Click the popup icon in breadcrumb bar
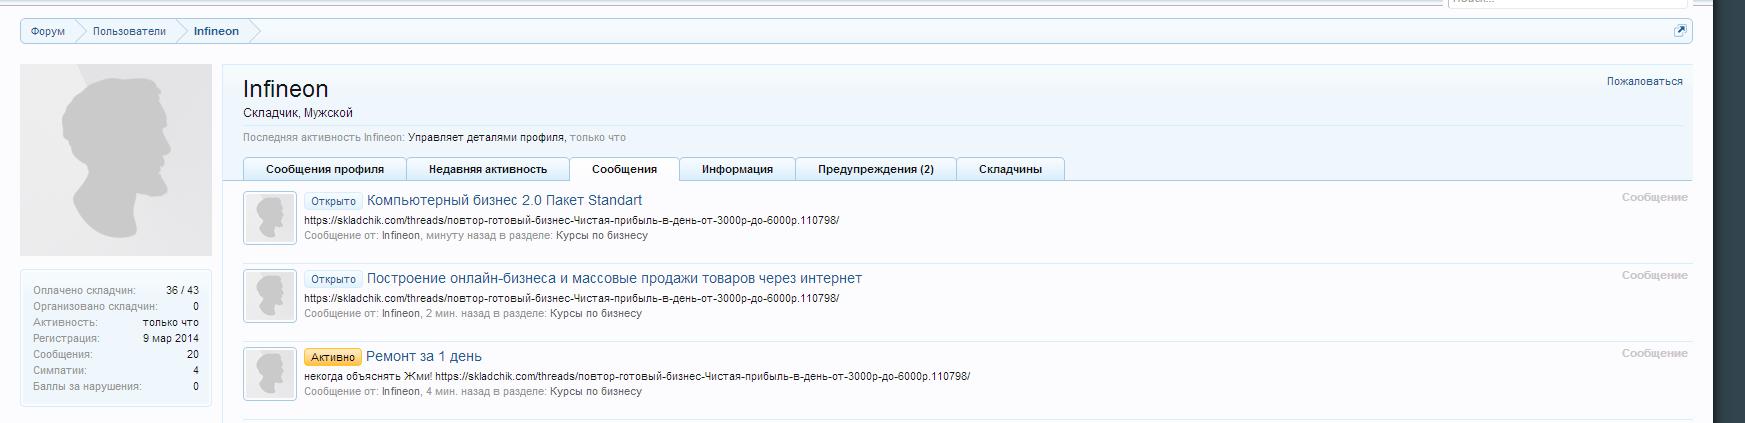The width and height of the screenshot is (1745, 423). tap(1680, 31)
